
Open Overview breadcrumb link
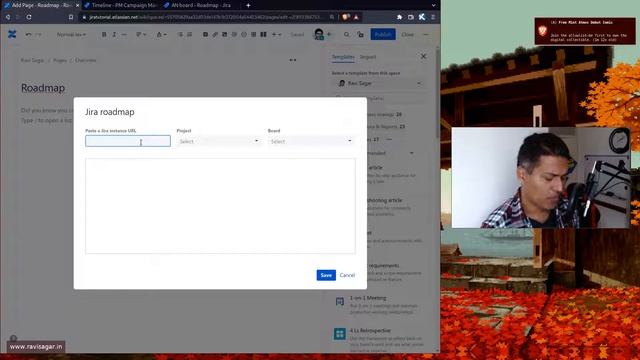click(85, 60)
